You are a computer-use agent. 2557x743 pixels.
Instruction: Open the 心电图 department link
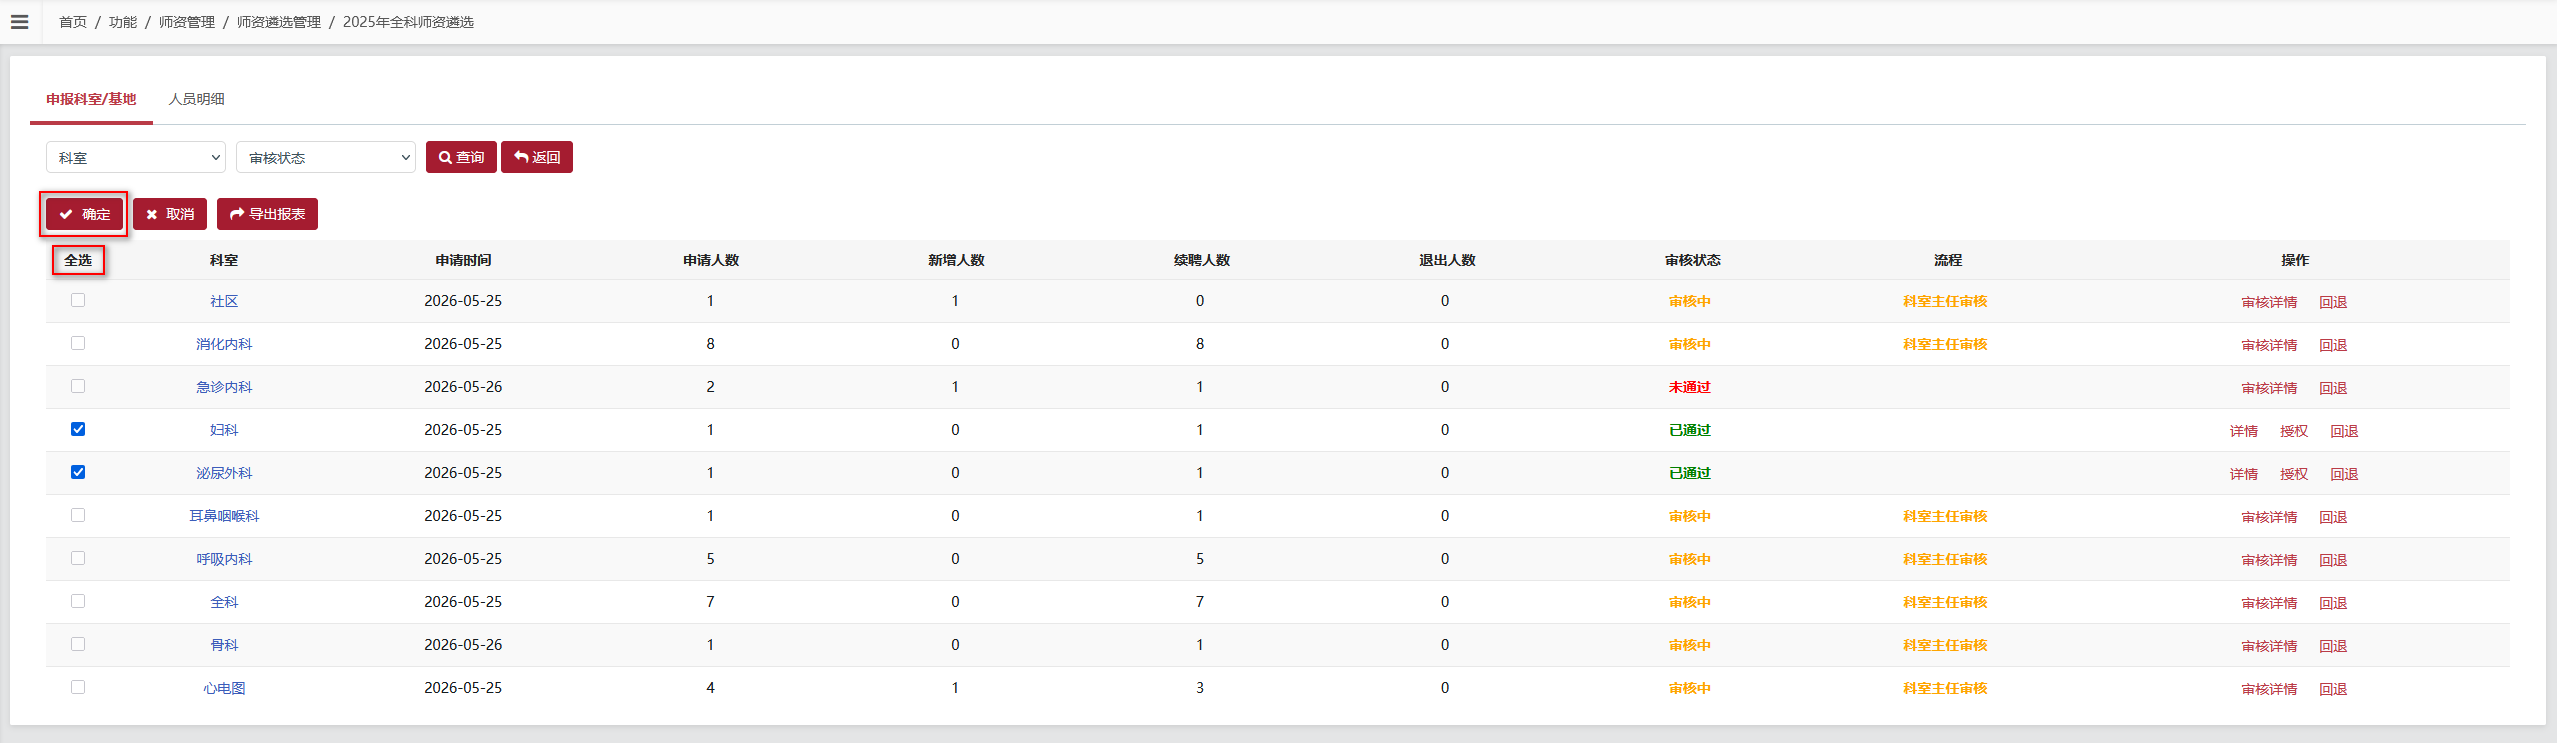(224, 688)
